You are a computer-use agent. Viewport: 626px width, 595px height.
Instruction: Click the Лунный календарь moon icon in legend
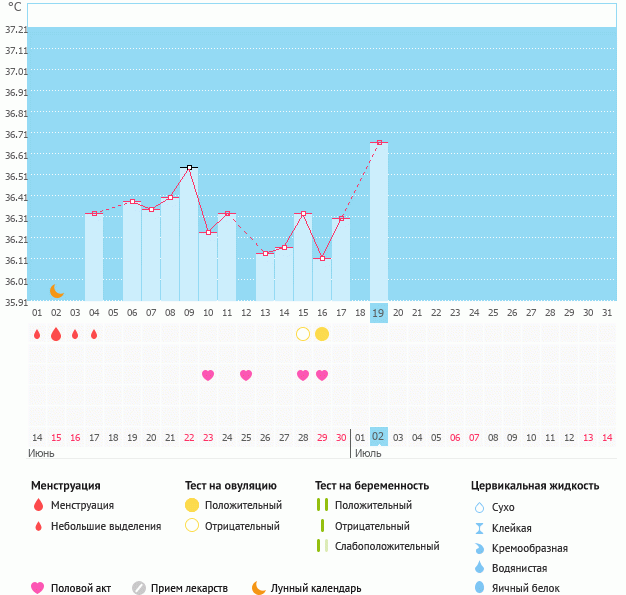[x=259, y=588]
